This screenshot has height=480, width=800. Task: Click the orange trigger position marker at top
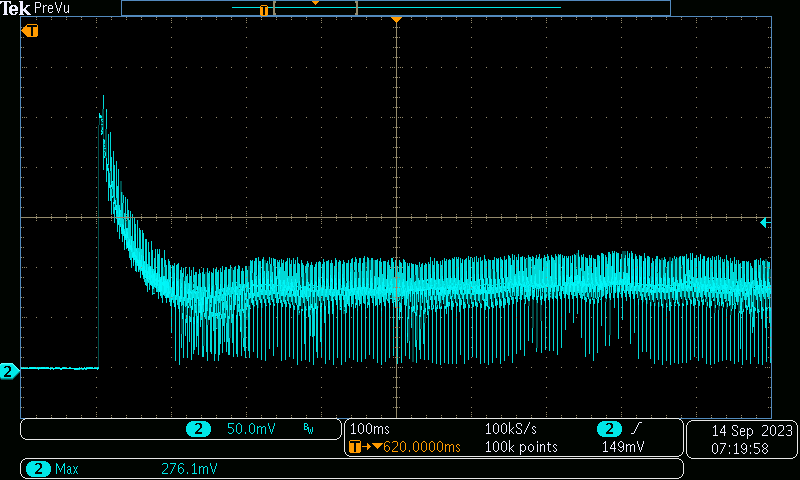[397, 20]
